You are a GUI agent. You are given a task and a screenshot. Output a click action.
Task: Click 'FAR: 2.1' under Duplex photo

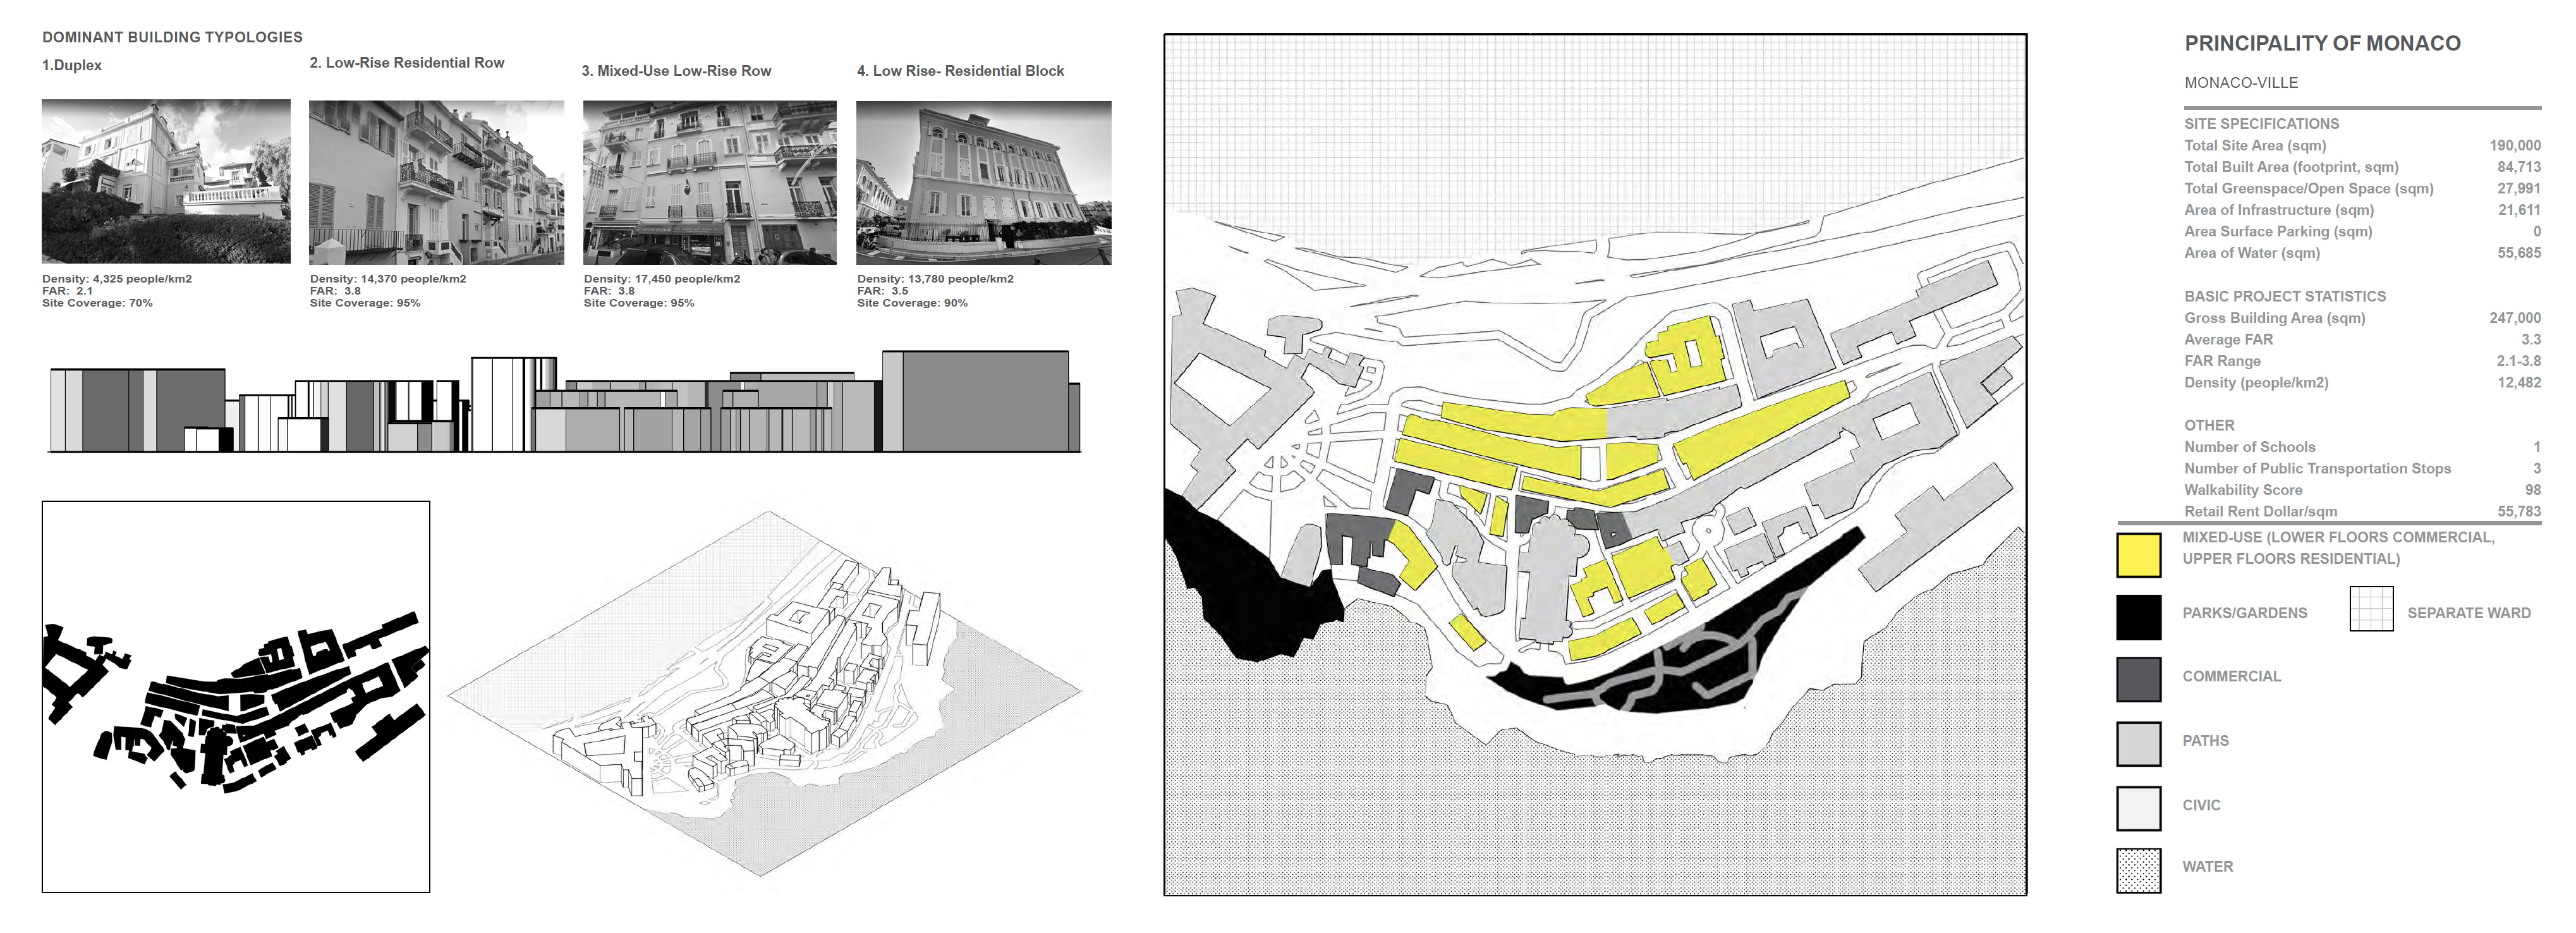tap(67, 291)
